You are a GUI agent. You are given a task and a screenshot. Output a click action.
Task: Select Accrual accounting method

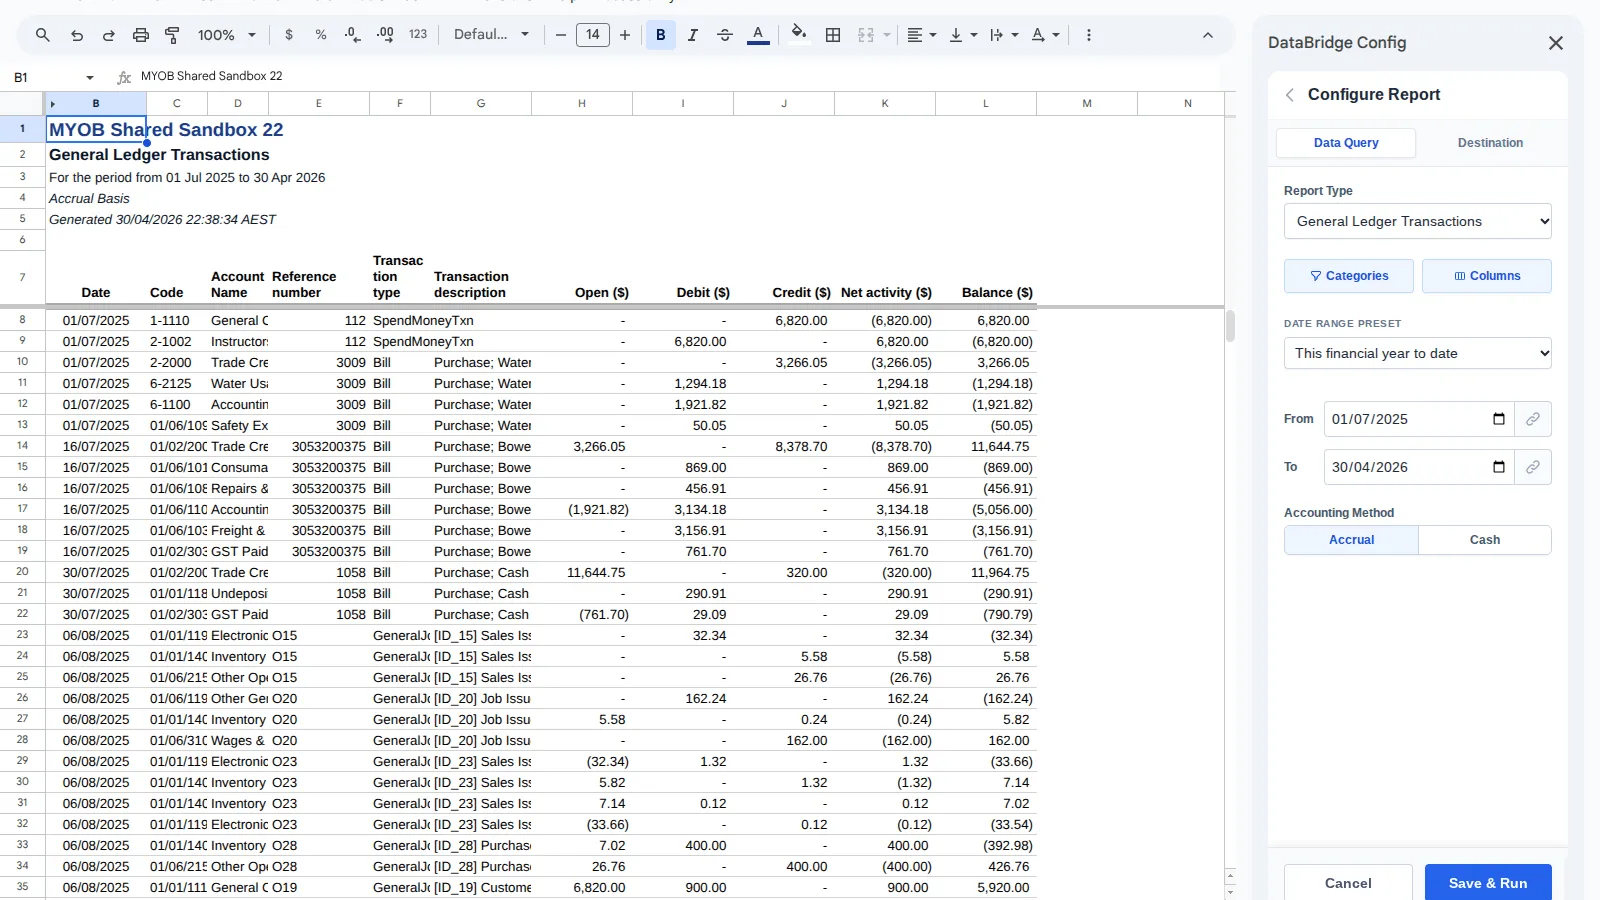[x=1351, y=540]
